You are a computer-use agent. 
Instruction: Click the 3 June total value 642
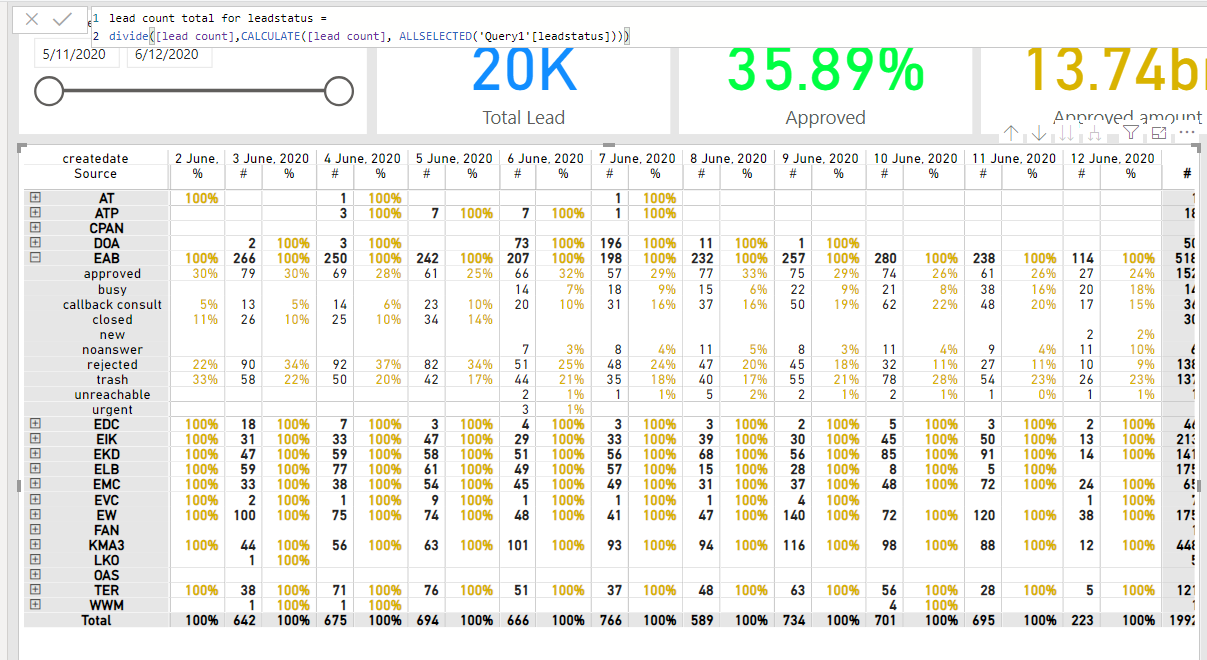click(244, 620)
